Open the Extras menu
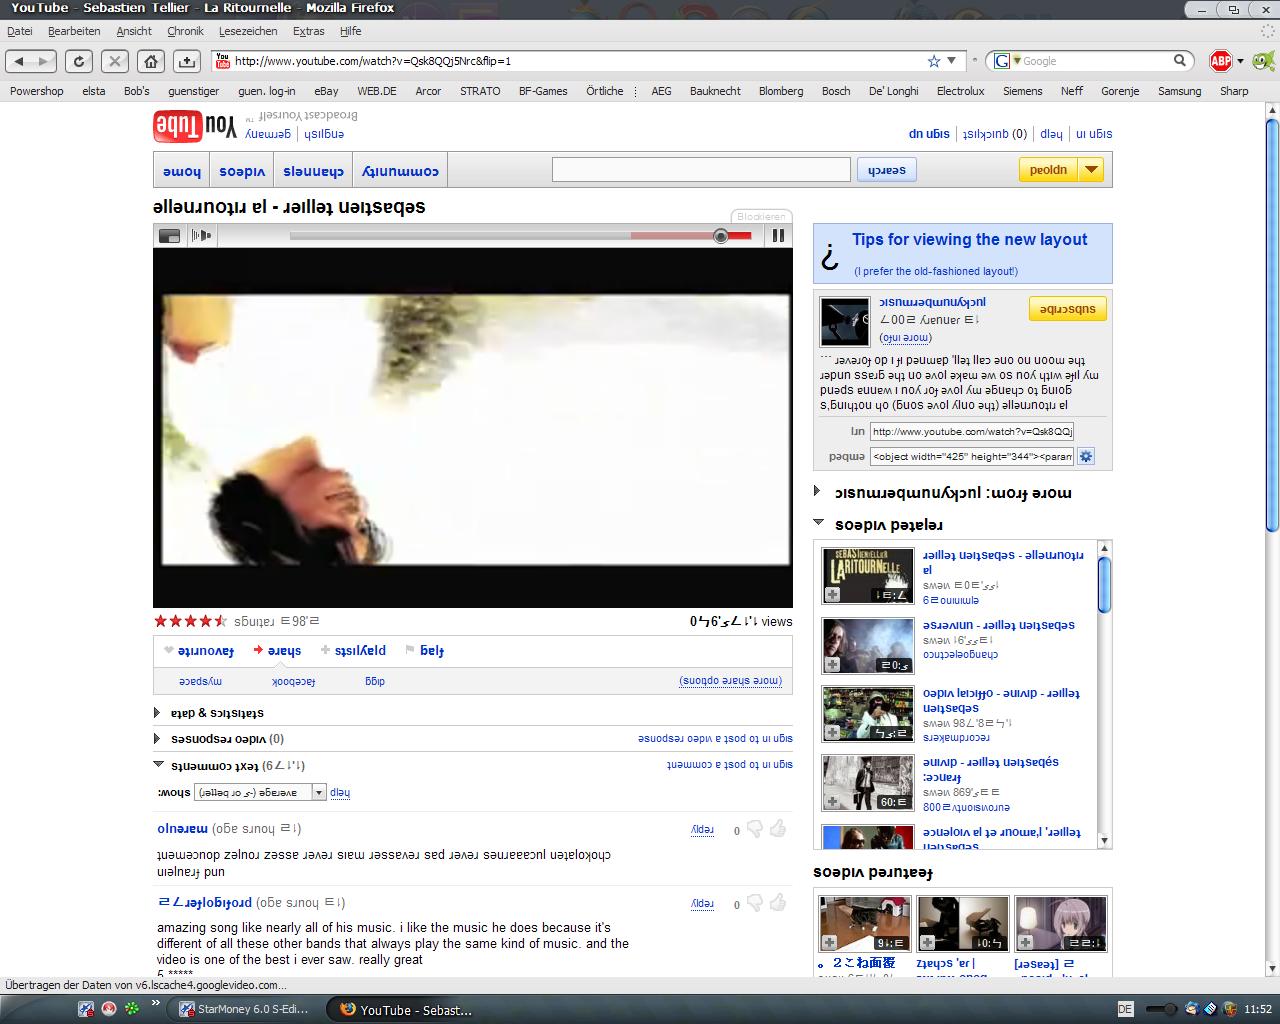The height and width of the screenshot is (1024, 1280). (x=309, y=31)
